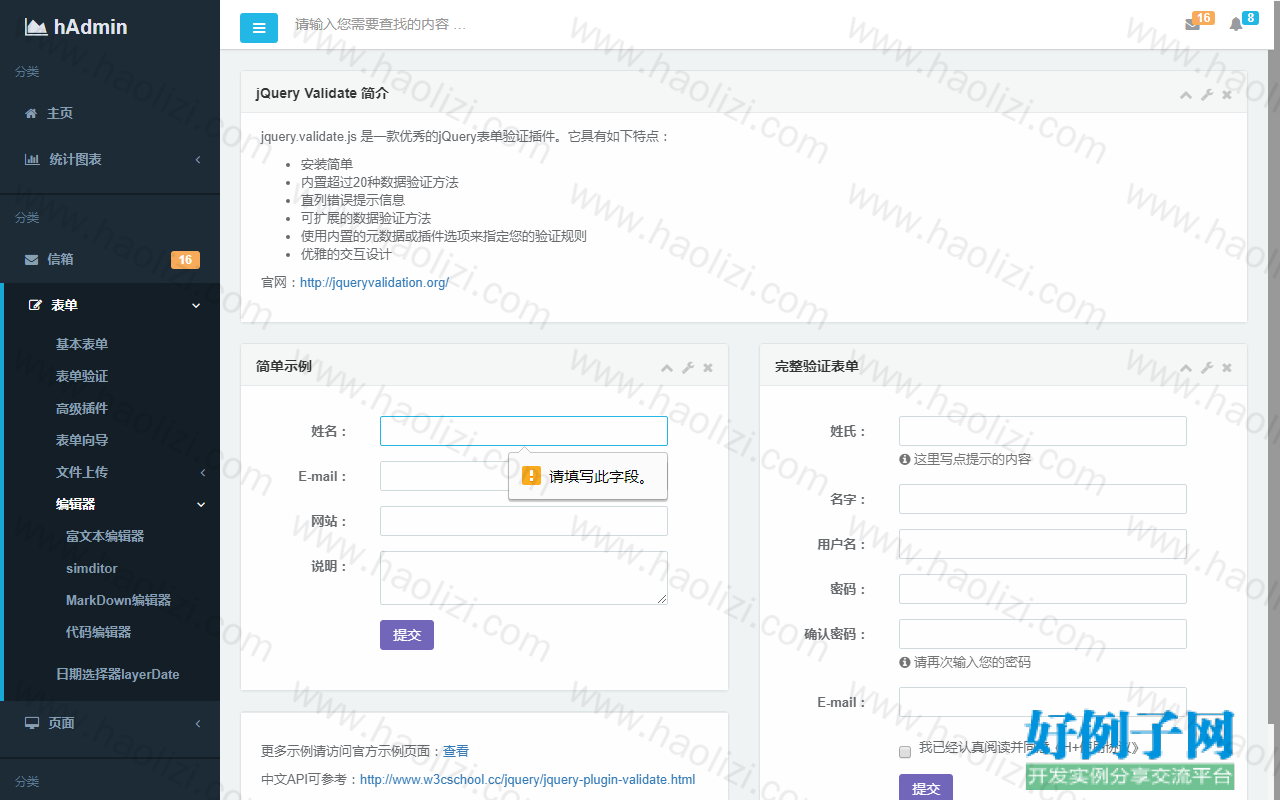Open wrench settings in 完整验证表单 panel
This screenshot has width=1280, height=800.
[x=1207, y=367]
